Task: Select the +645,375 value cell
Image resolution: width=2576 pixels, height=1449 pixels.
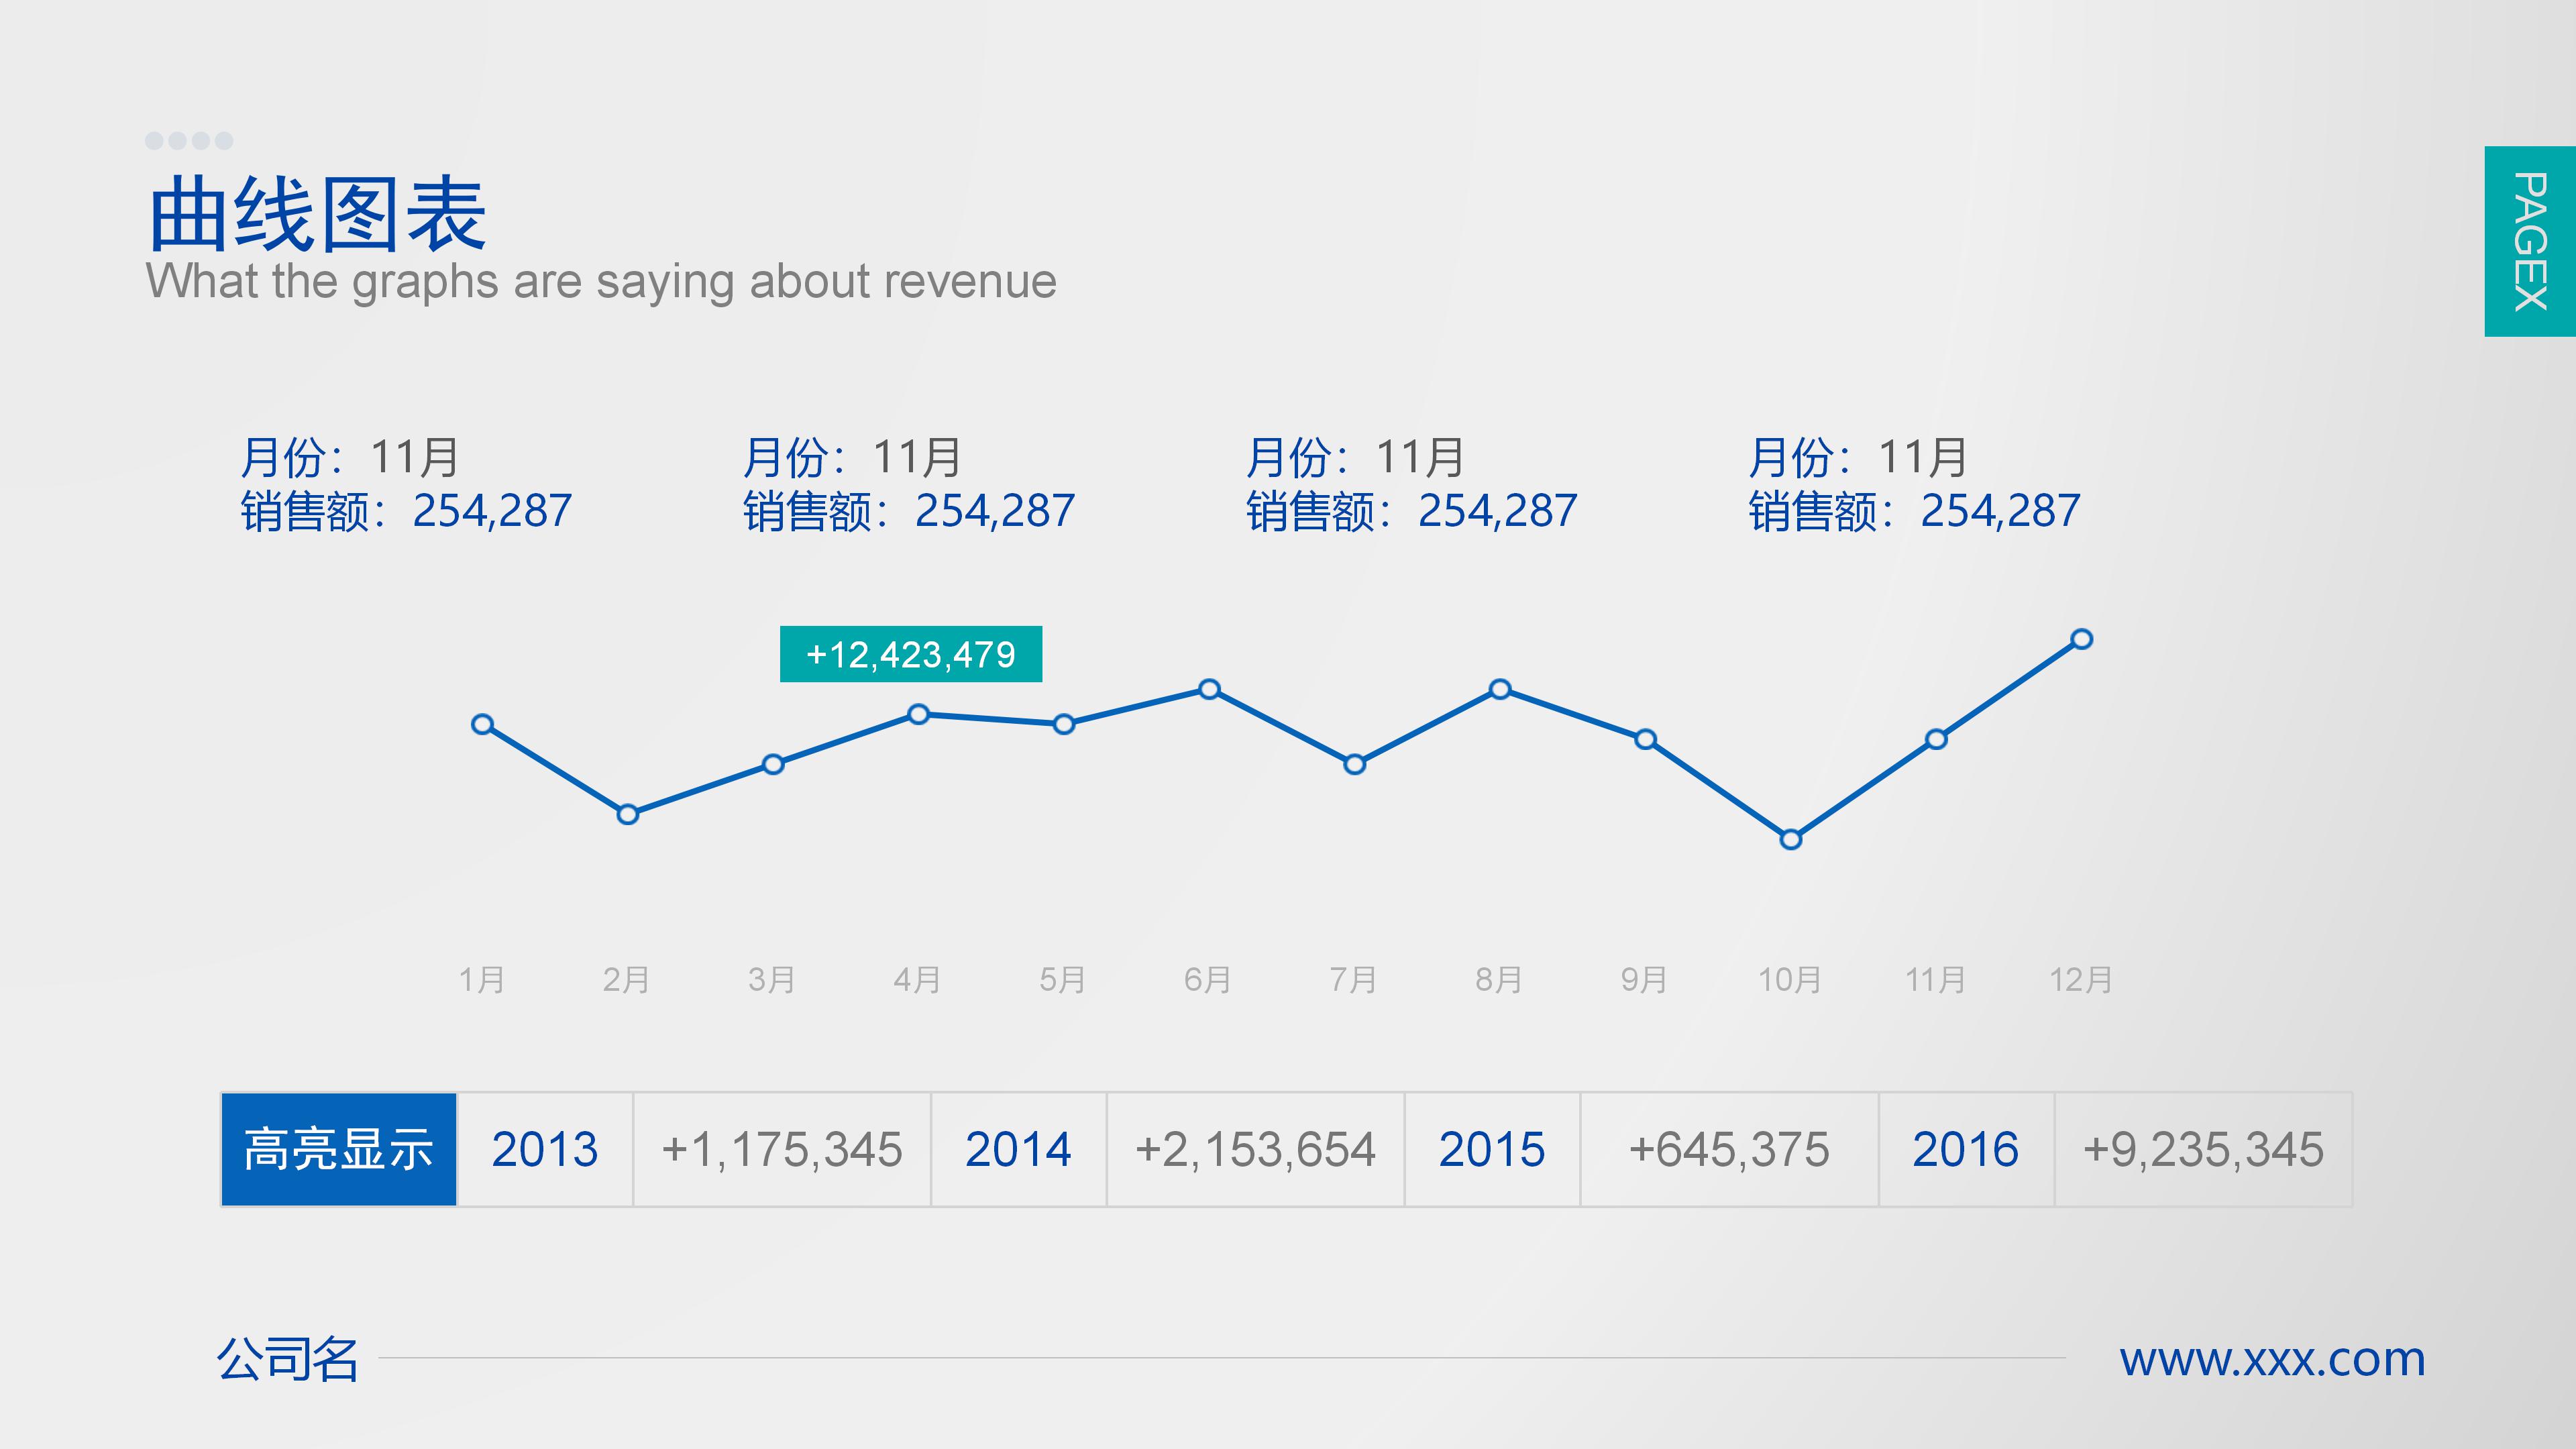Action: [1728, 1149]
